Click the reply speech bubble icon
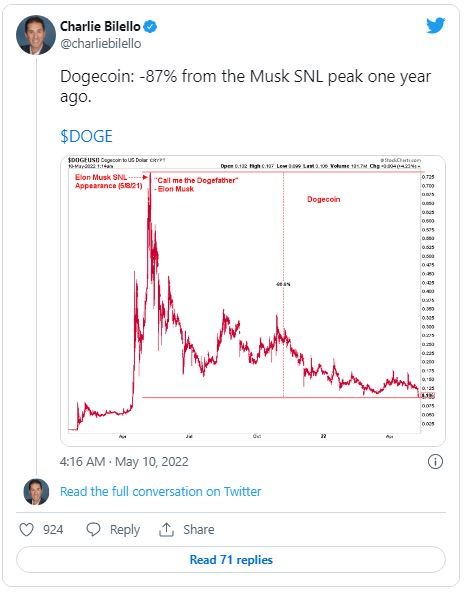 (x=93, y=529)
